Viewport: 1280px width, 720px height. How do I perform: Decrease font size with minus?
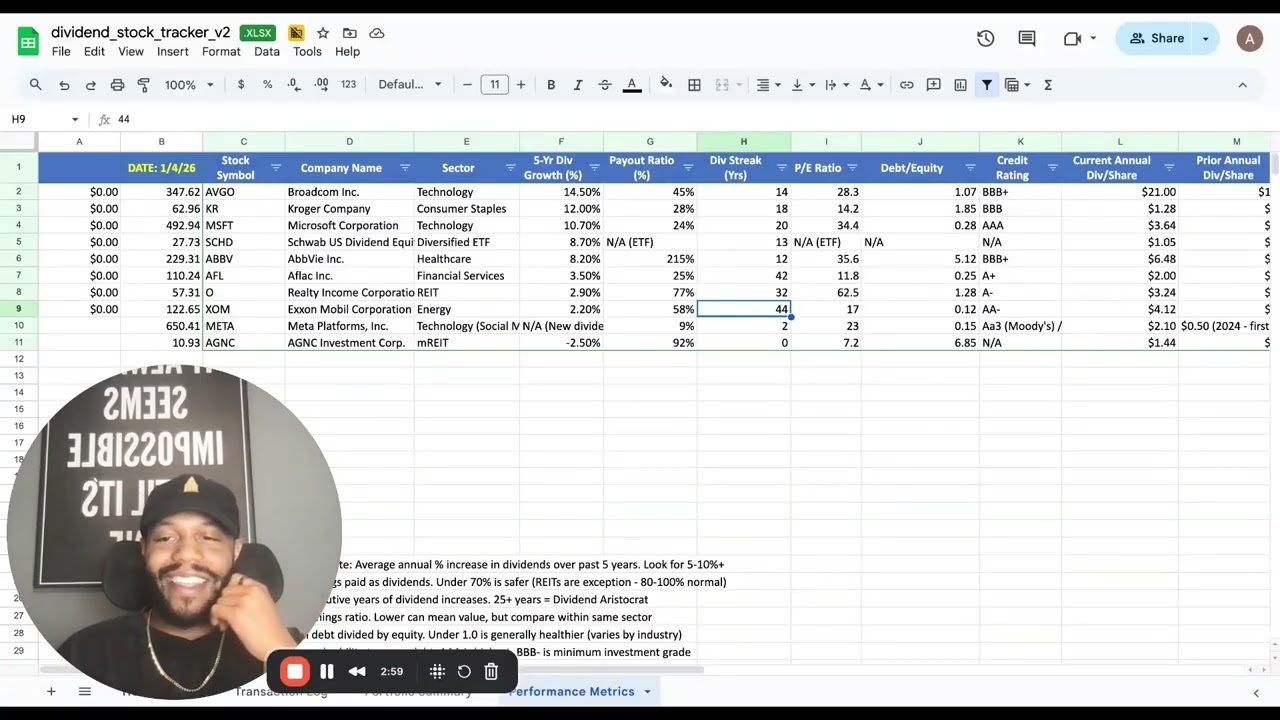467,85
